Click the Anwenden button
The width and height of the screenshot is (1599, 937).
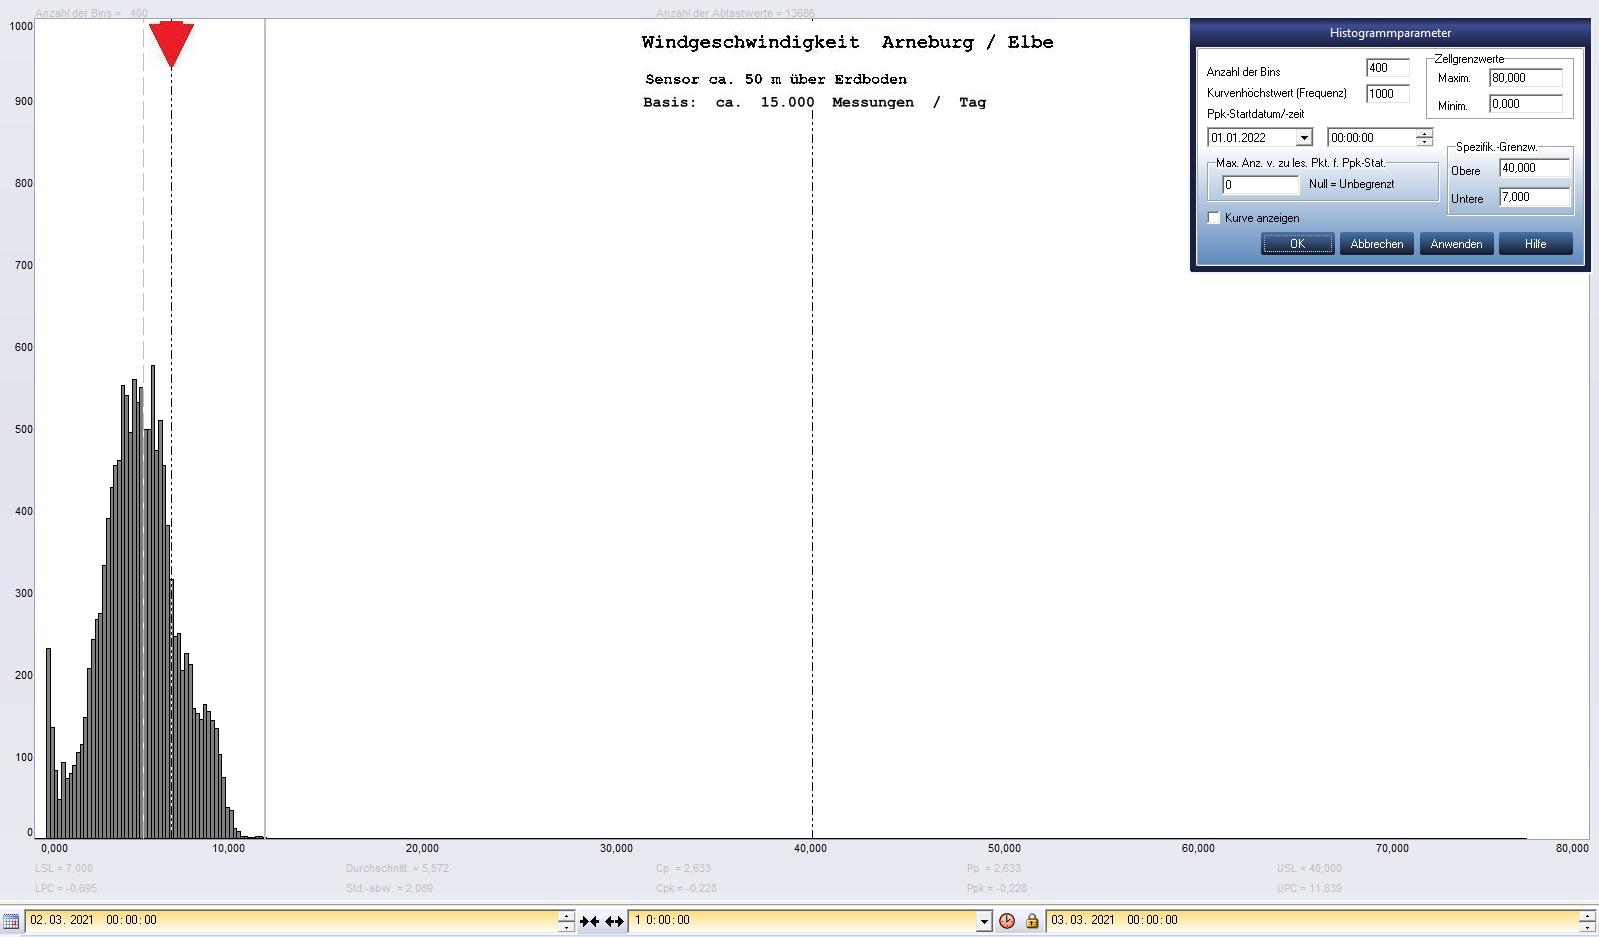1456,244
